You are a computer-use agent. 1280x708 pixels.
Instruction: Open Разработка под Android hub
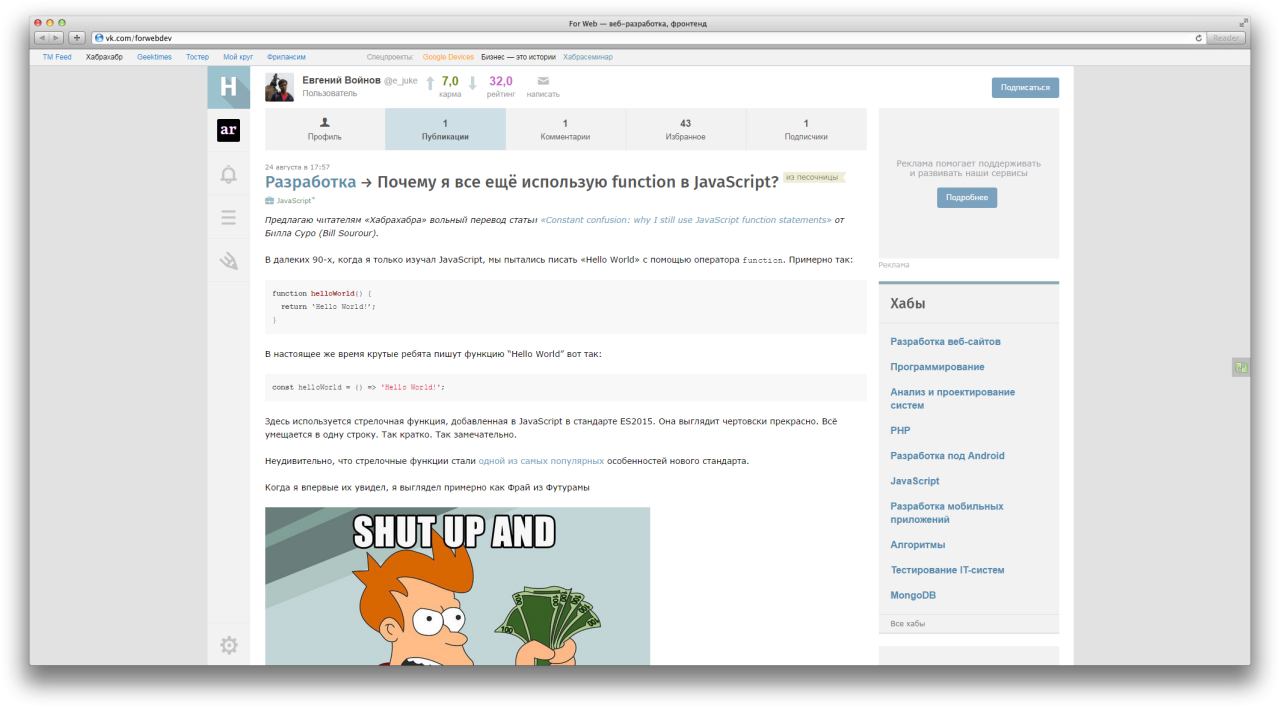tap(947, 456)
